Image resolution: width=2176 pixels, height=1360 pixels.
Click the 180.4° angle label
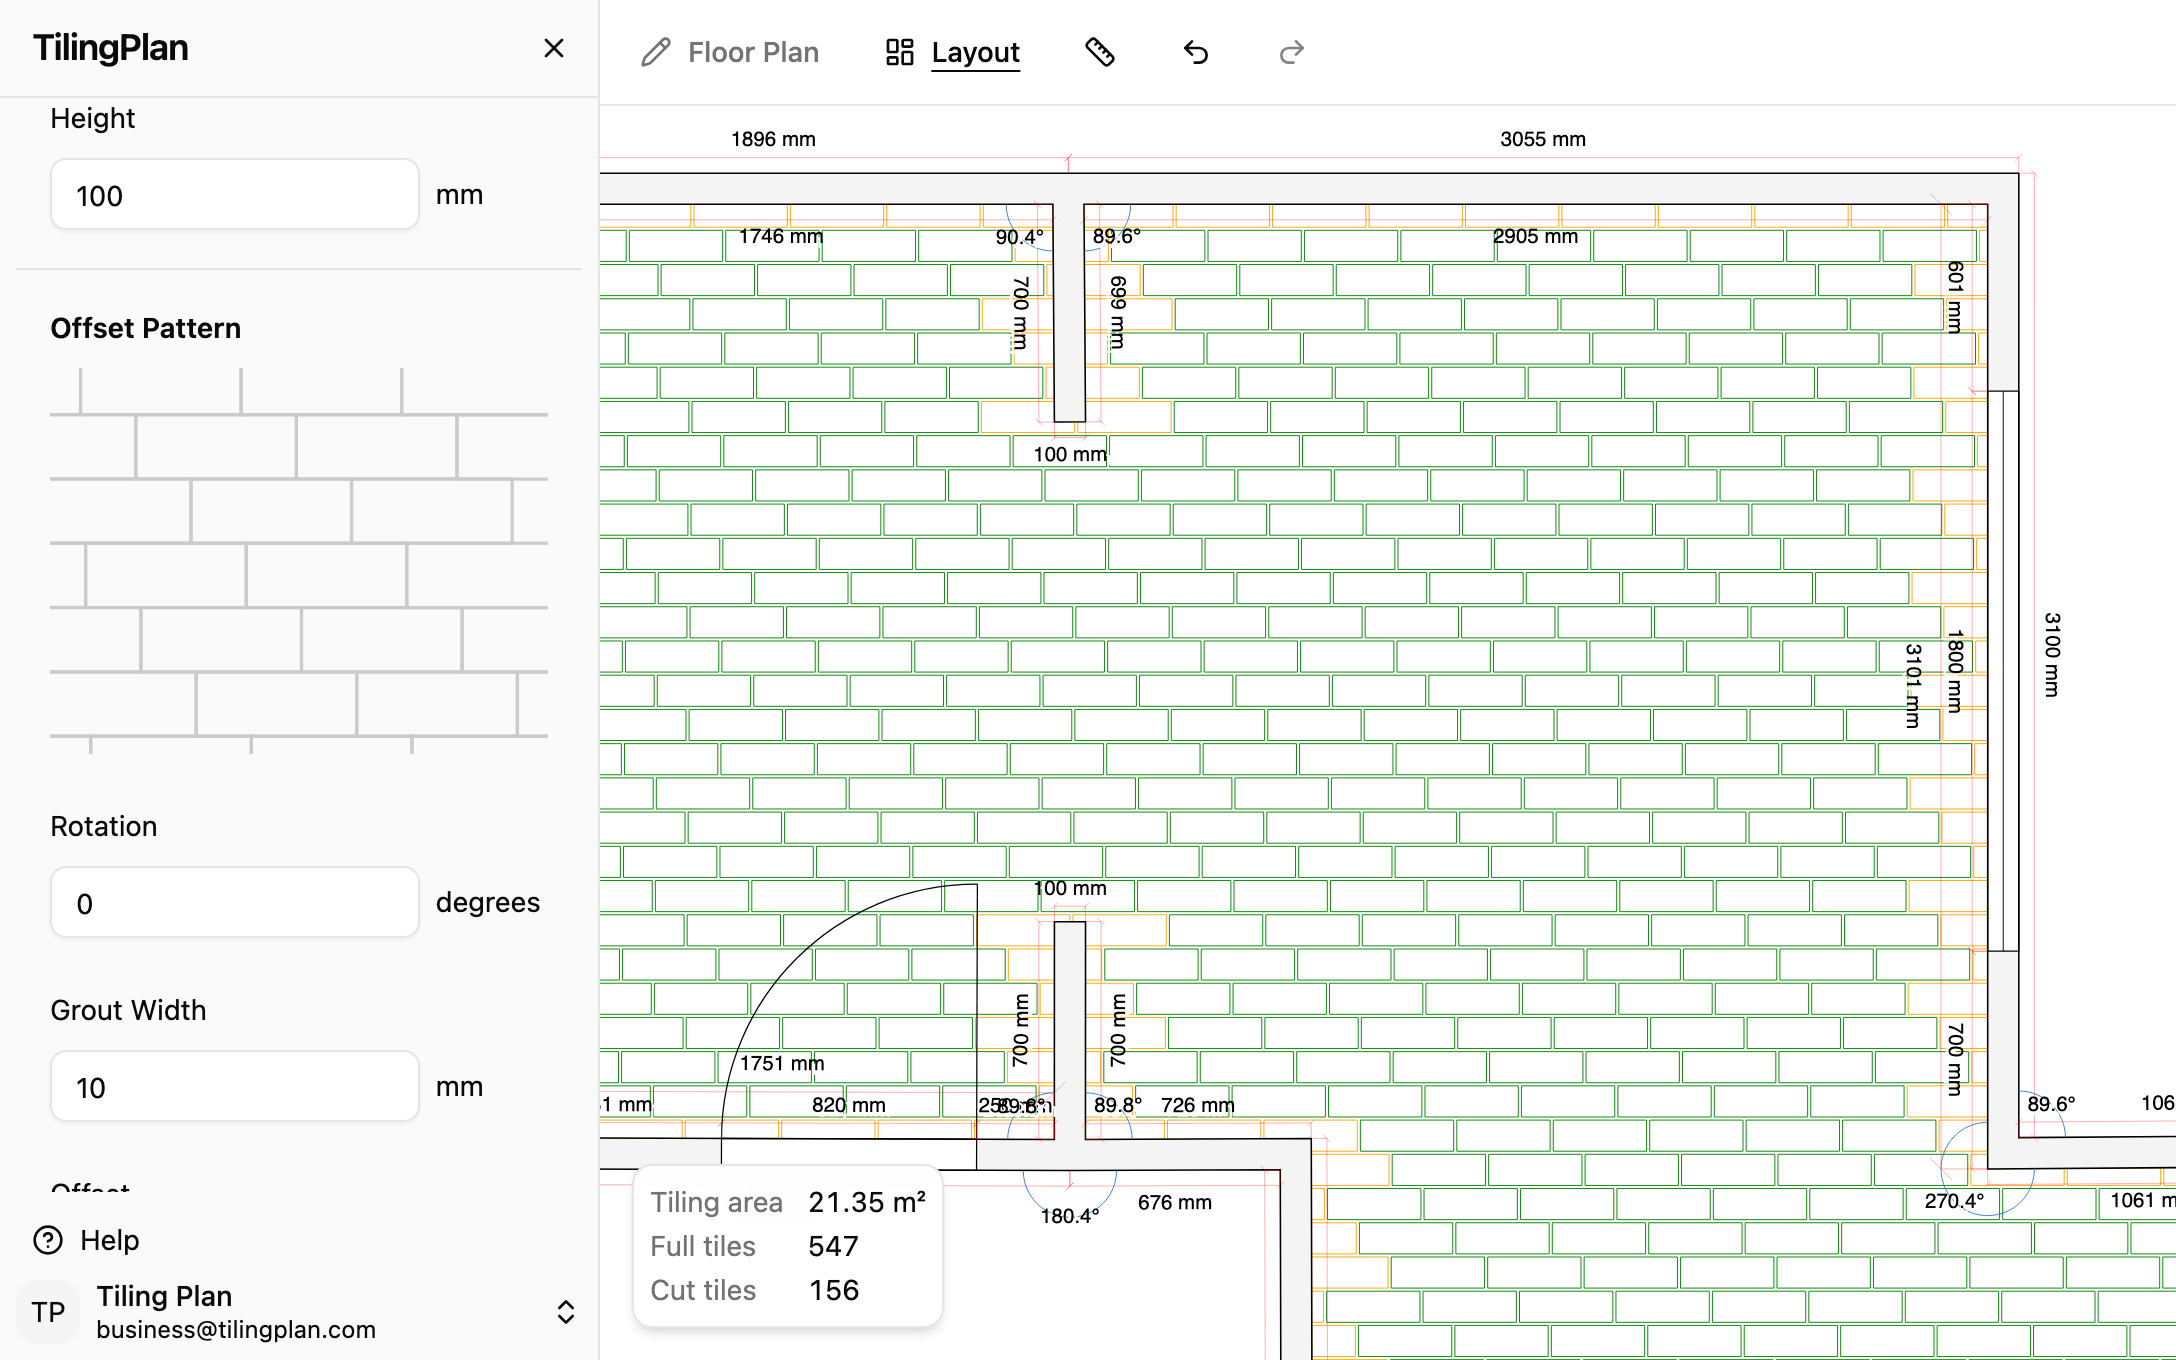[1069, 1216]
